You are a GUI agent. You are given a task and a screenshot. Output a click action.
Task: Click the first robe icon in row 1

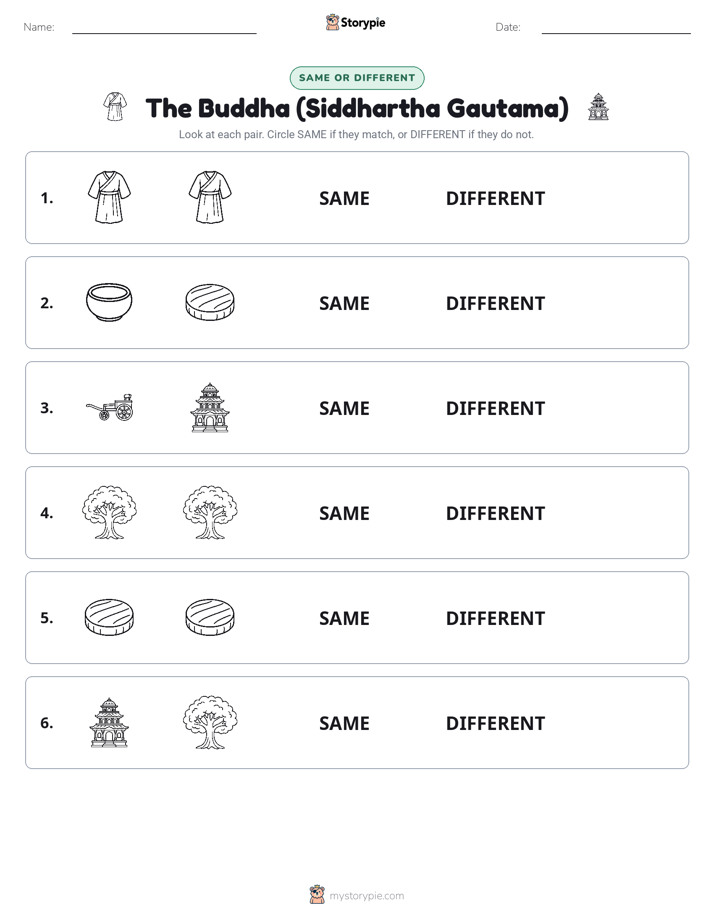(x=109, y=197)
